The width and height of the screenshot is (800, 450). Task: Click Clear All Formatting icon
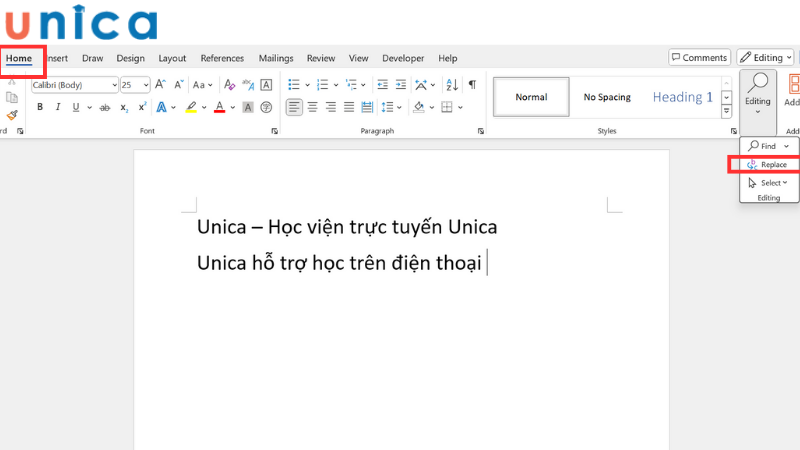coord(230,85)
